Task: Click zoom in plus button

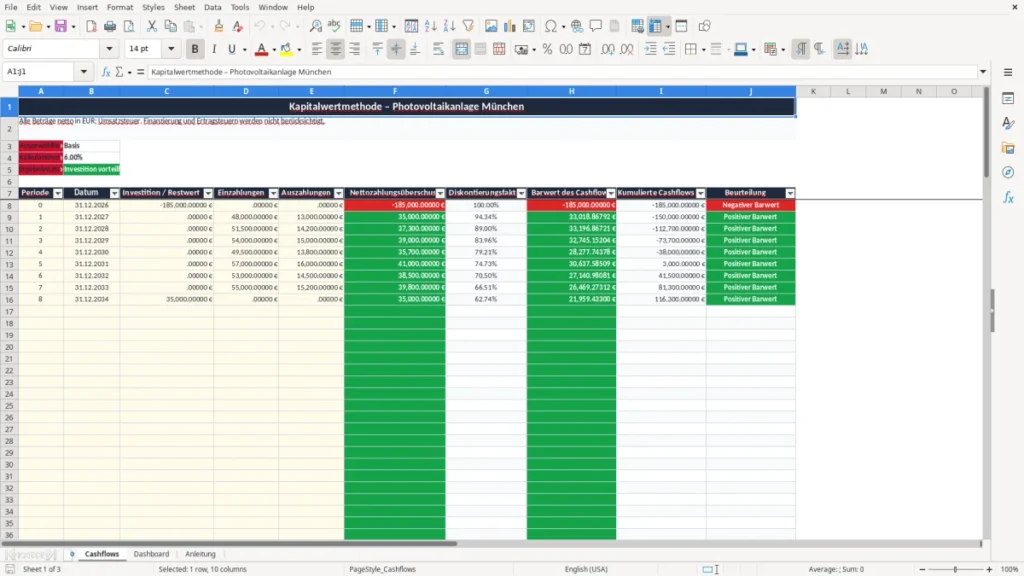Action: tap(989, 569)
